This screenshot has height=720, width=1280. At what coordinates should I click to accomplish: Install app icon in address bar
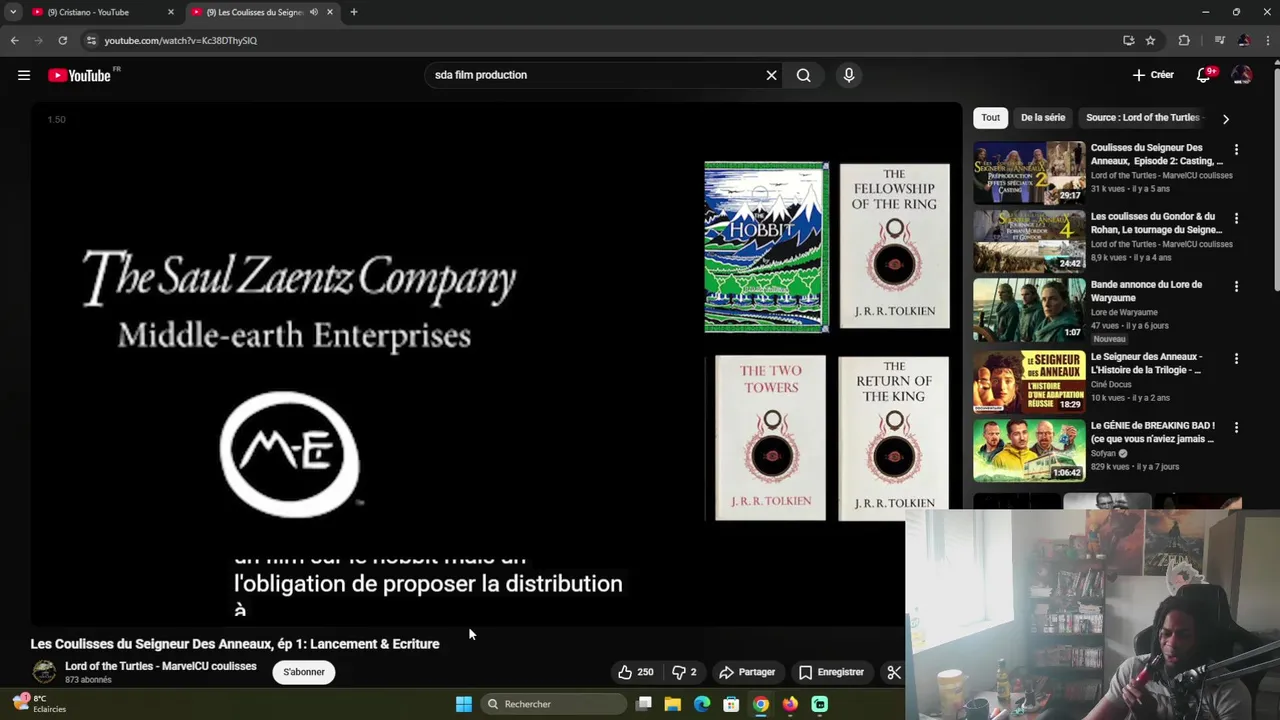(x=1128, y=40)
